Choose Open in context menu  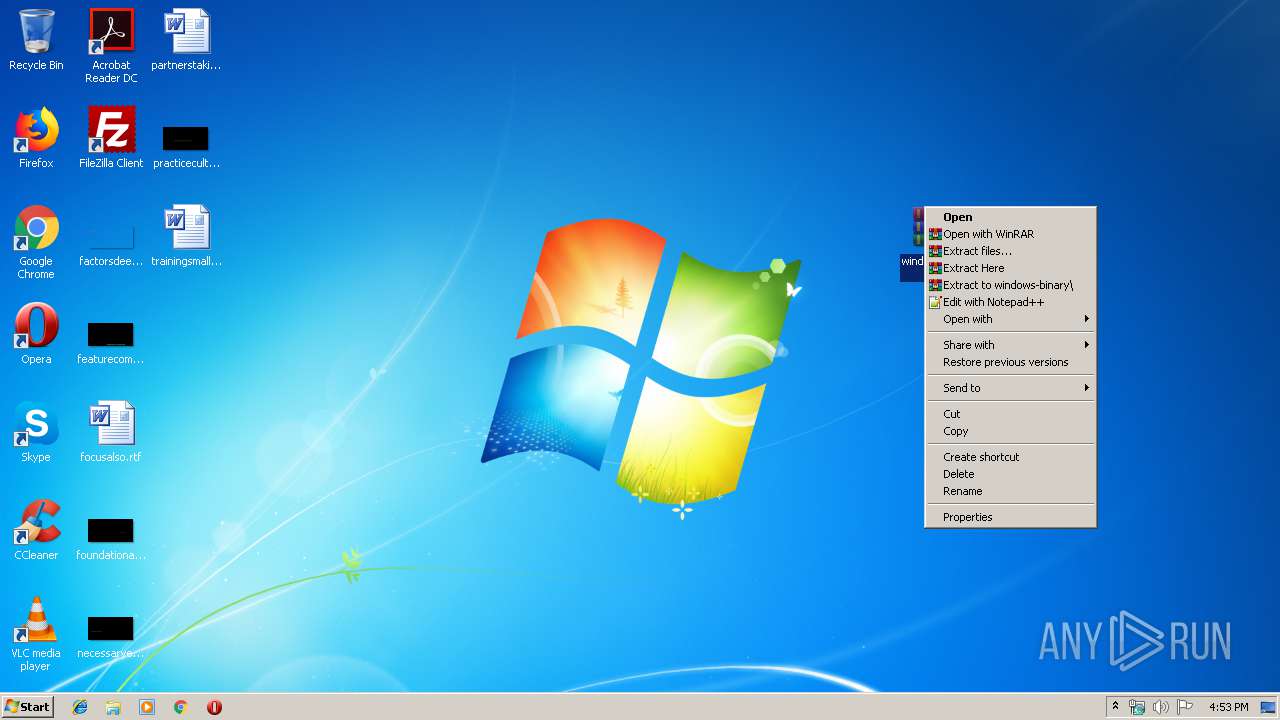point(1010,217)
